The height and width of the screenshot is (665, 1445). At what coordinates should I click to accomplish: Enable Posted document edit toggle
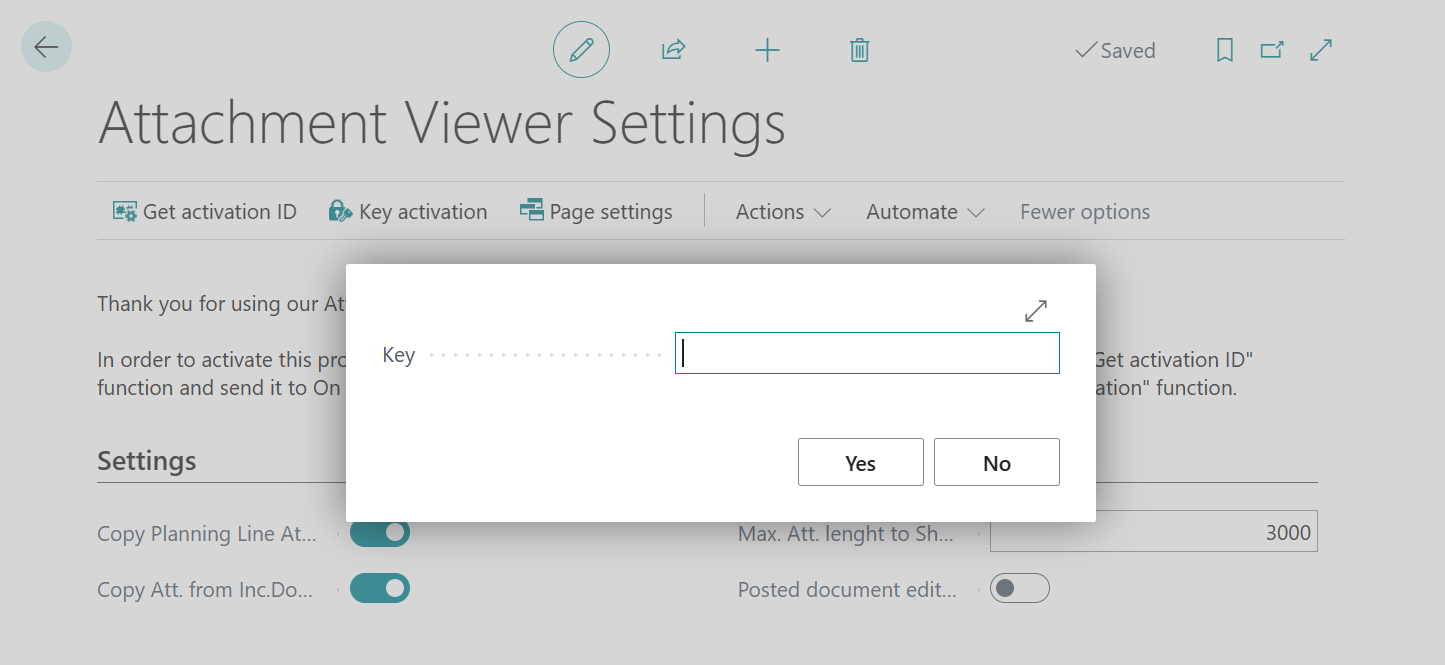(1019, 589)
